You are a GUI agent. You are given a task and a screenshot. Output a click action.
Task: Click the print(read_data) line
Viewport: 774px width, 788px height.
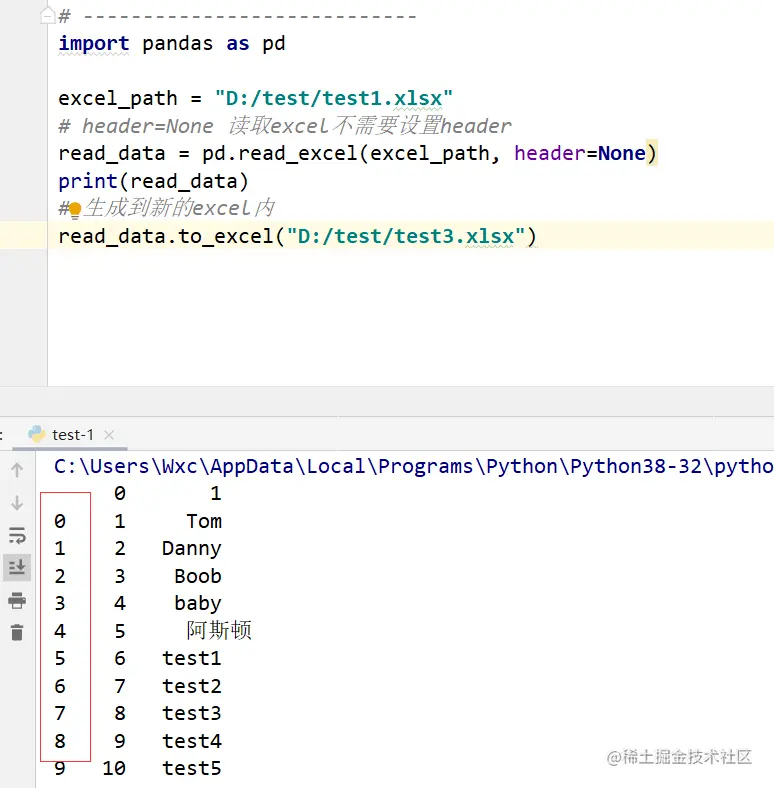[153, 181]
